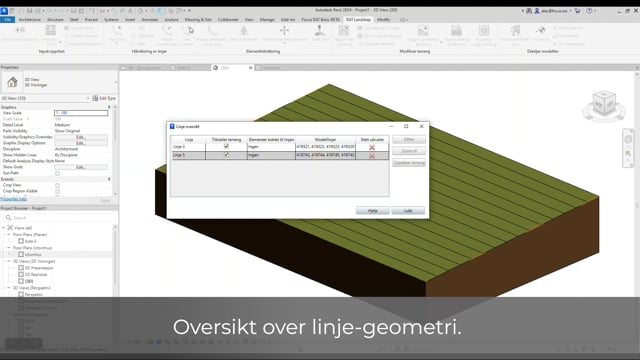Click the Help question mark icon

[x=589, y=11]
